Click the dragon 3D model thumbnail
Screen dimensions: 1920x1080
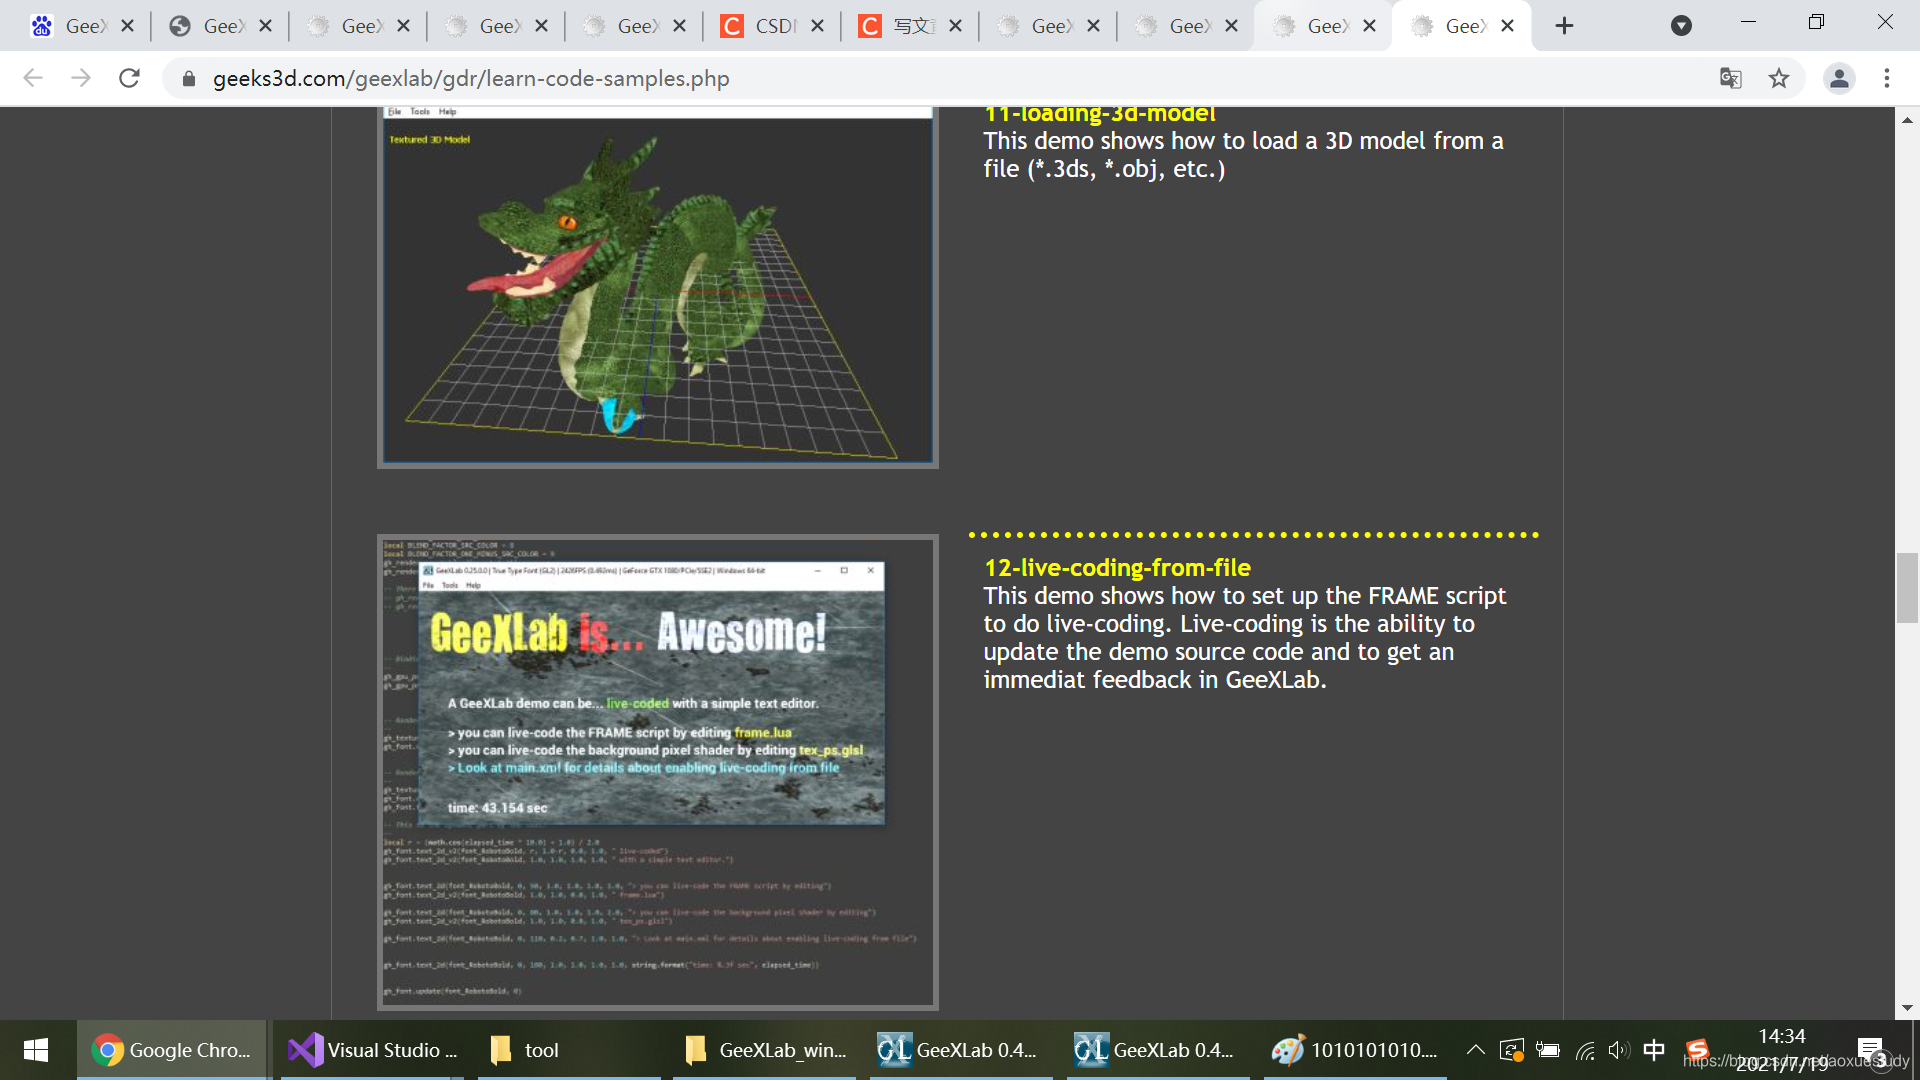[657, 286]
